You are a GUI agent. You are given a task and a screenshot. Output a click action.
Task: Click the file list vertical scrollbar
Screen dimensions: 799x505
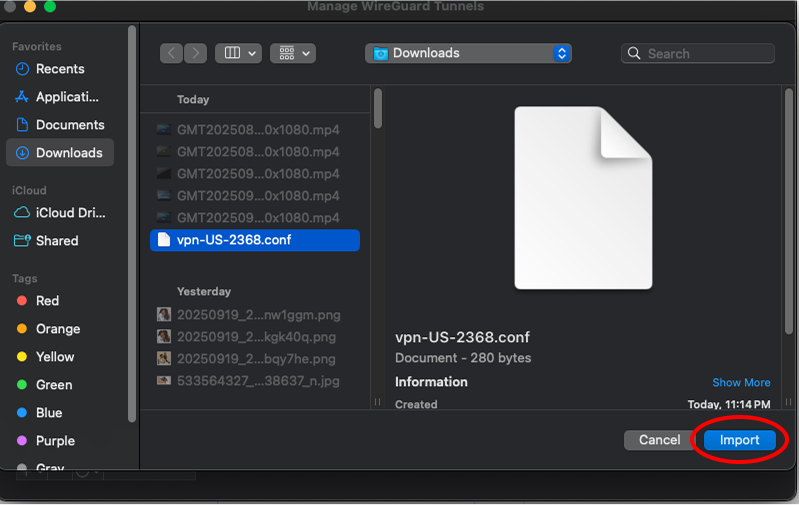[x=378, y=108]
